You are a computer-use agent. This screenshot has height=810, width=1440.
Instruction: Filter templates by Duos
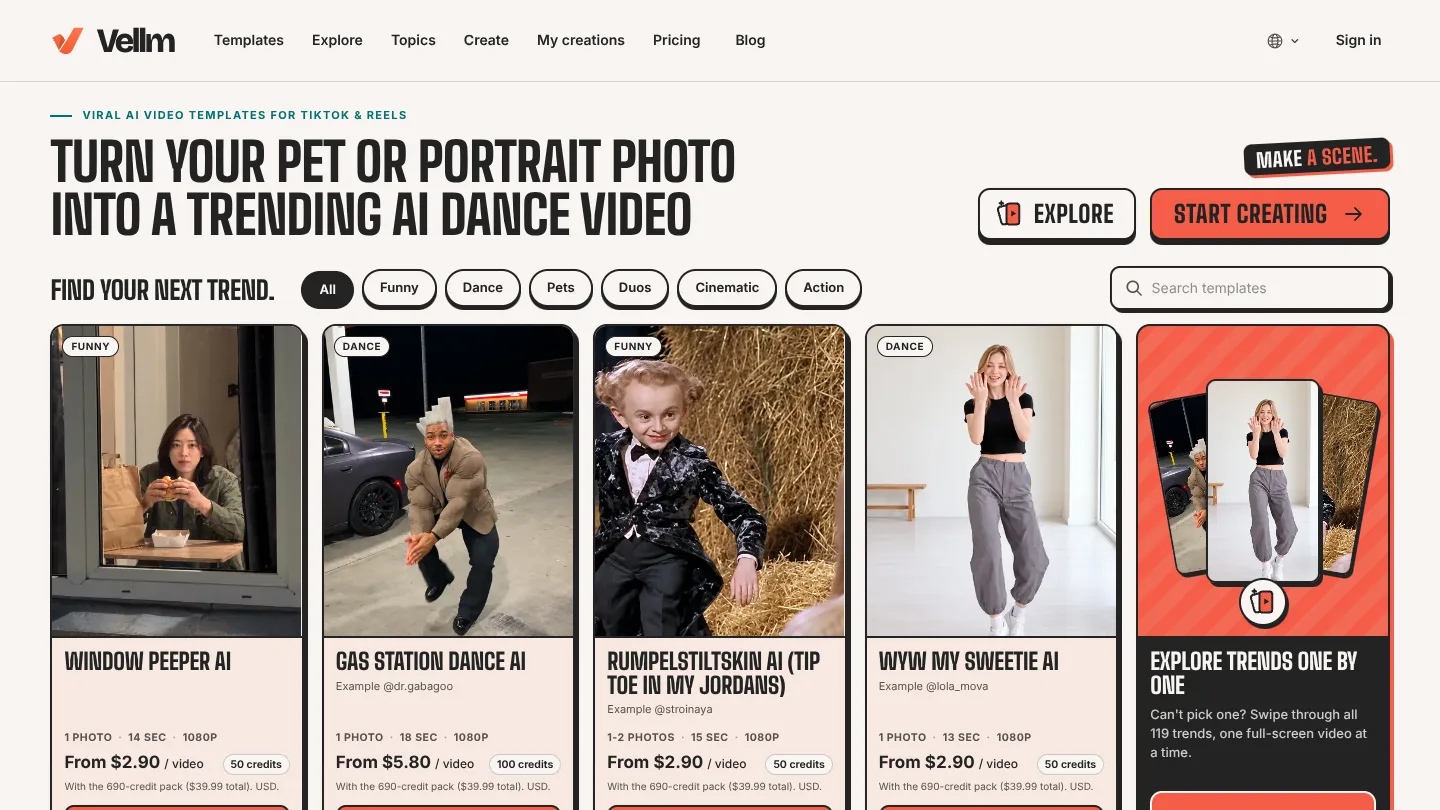(x=635, y=288)
